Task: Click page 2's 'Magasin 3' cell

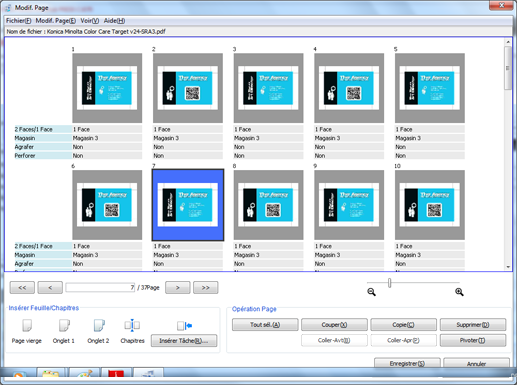Action: (188, 138)
